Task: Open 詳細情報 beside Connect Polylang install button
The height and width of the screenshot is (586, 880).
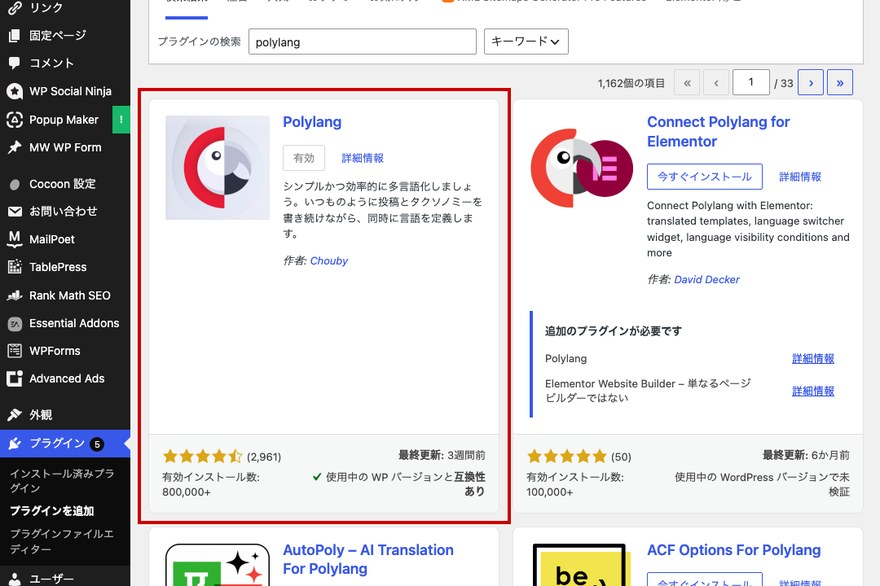Action: click(800, 177)
